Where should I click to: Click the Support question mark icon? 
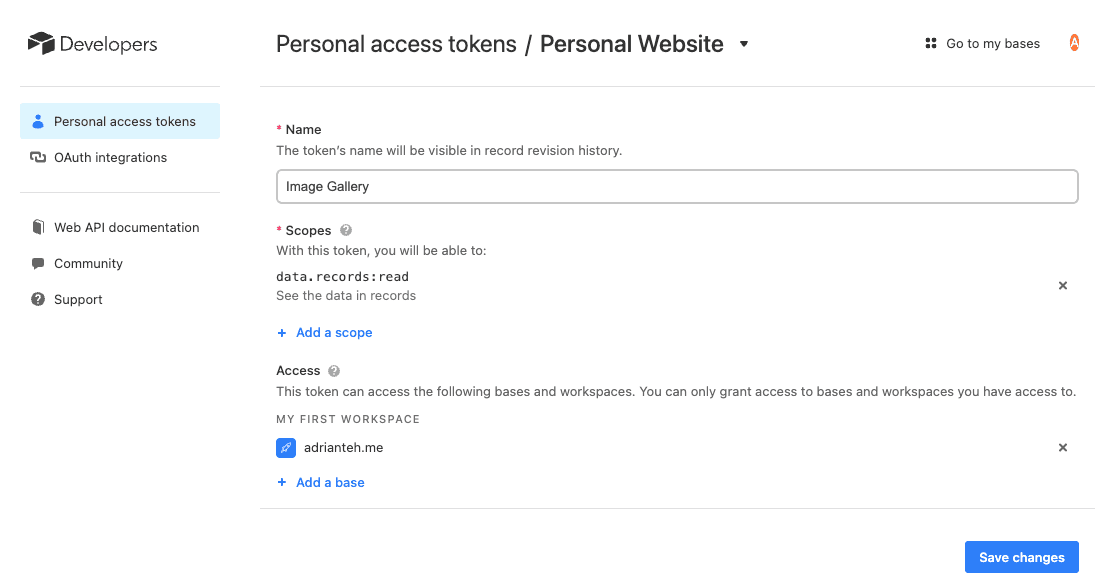pyautogui.click(x=38, y=300)
